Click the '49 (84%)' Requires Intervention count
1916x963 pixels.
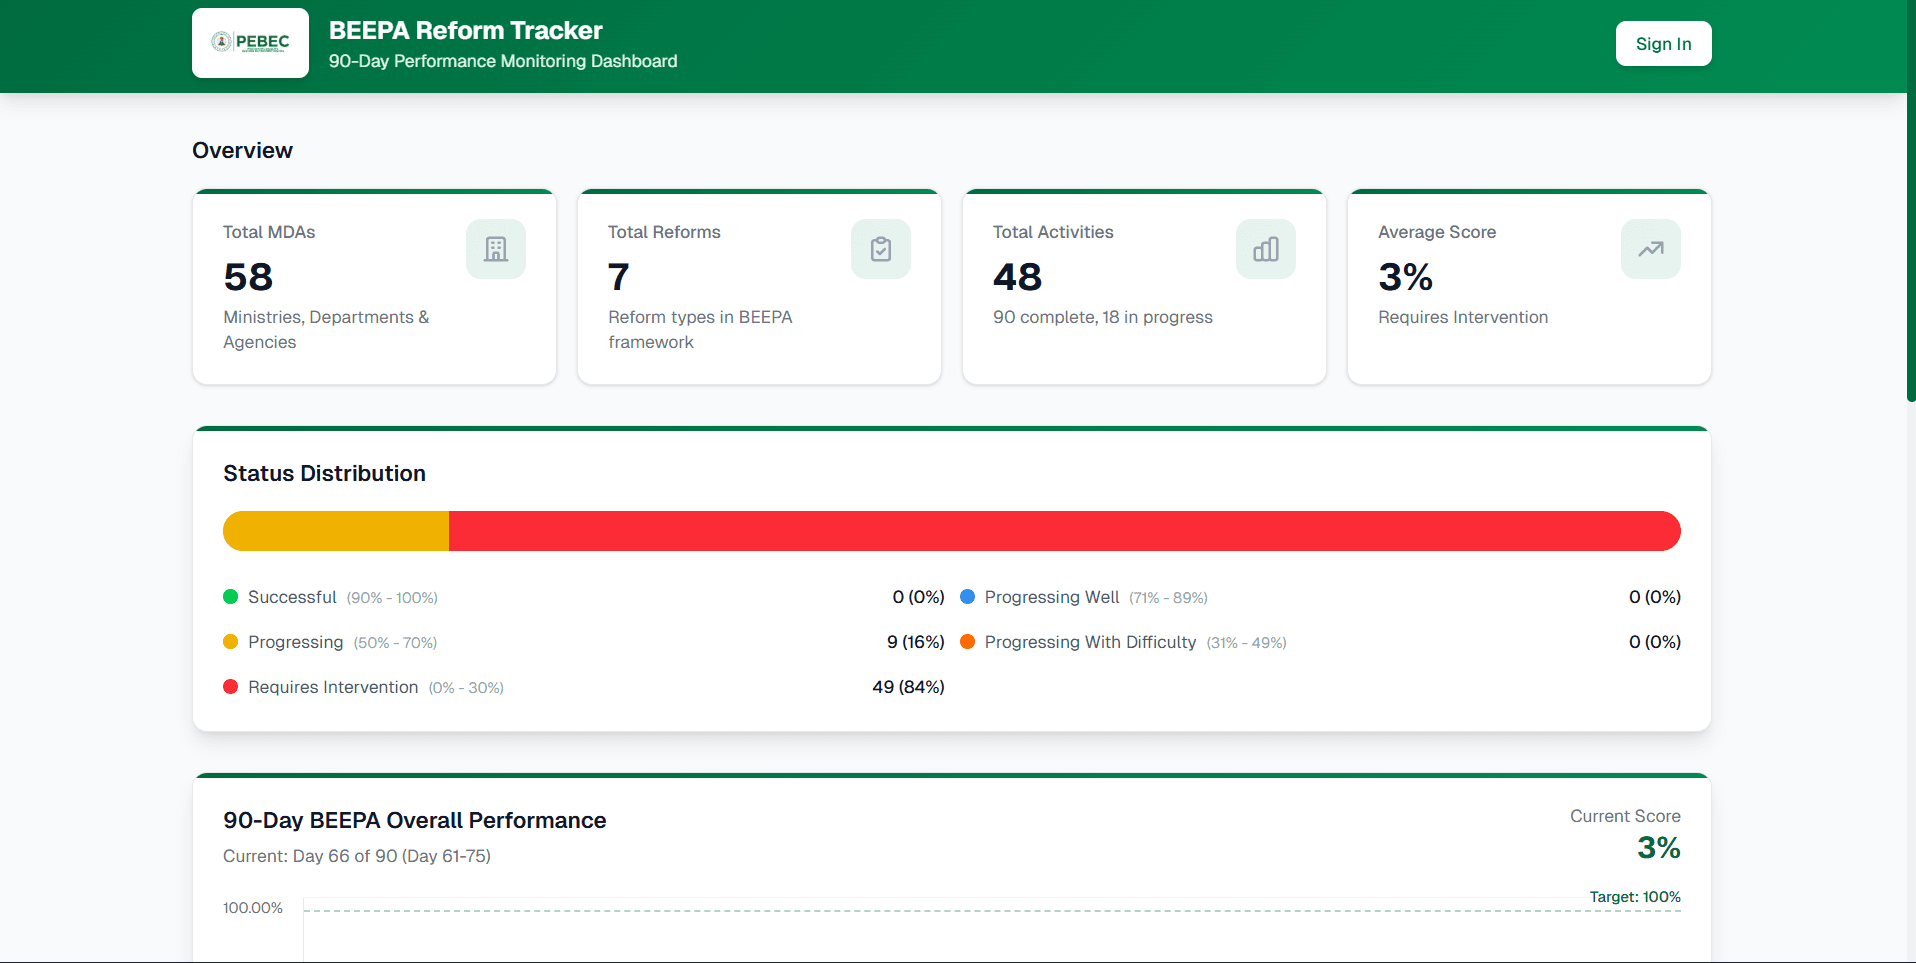point(908,687)
